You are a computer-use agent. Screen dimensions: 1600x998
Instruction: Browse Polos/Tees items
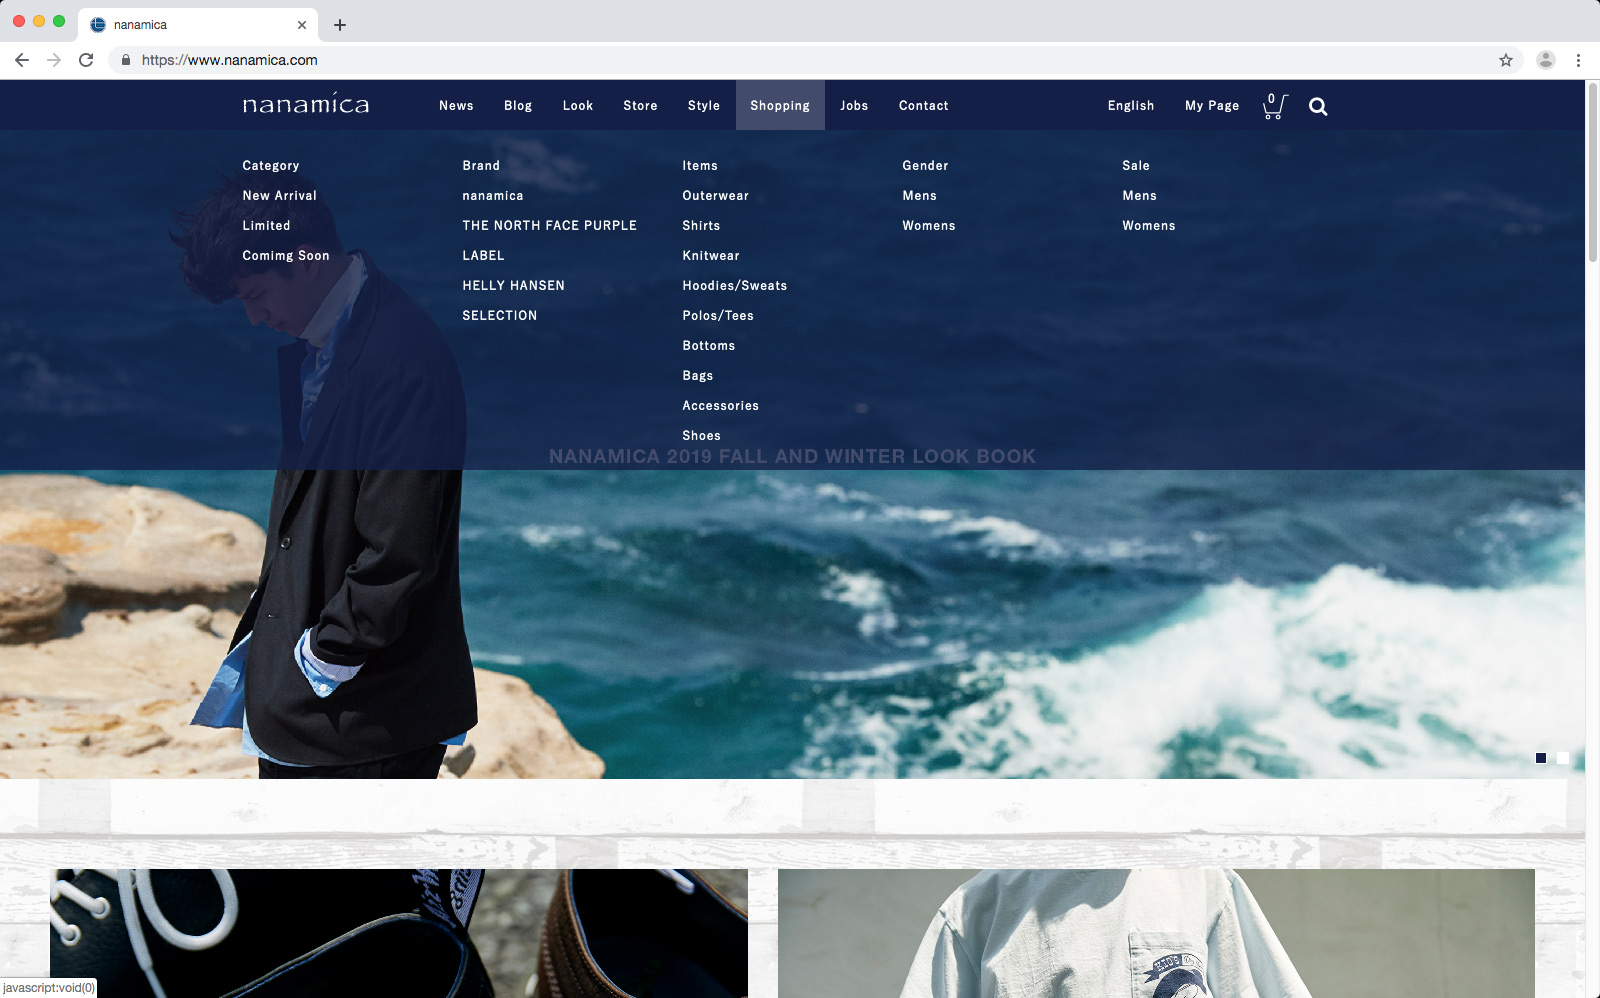pos(718,316)
